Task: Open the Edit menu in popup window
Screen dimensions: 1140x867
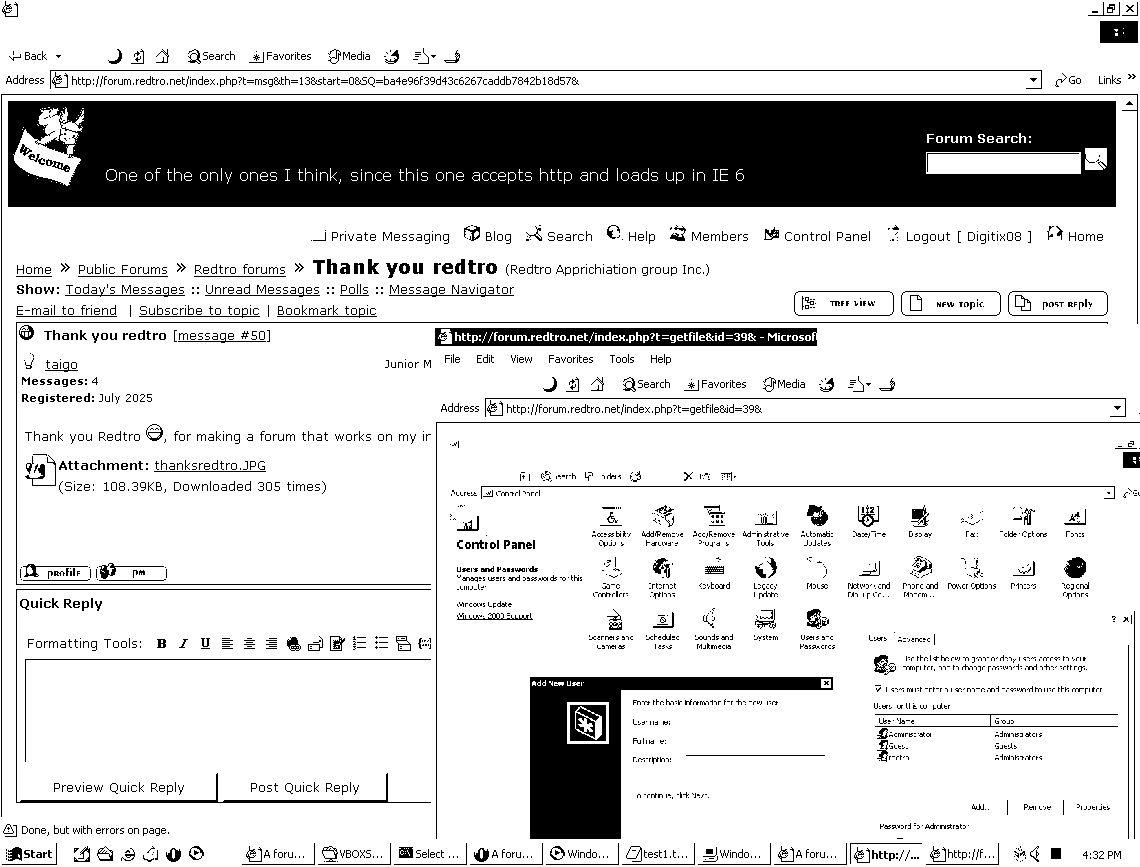Action: click(485, 359)
